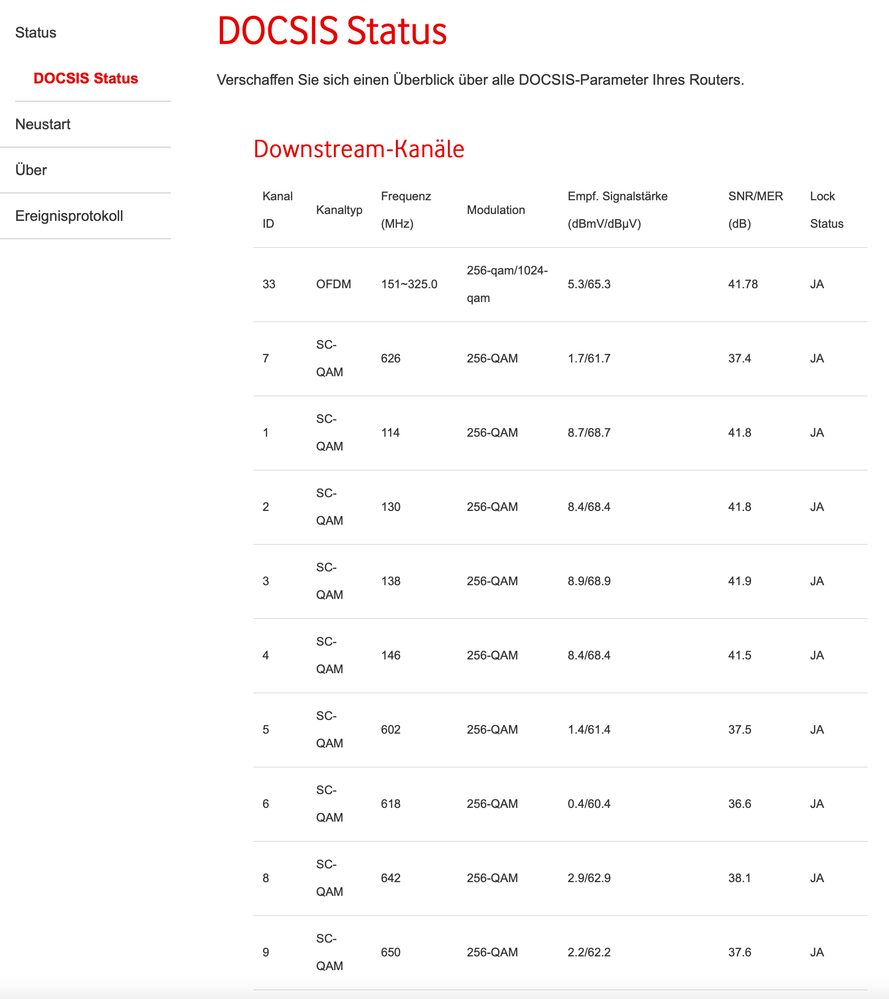This screenshot has height=999, width=889.
Task: Select SNR value 37.5
Action: 739,729
